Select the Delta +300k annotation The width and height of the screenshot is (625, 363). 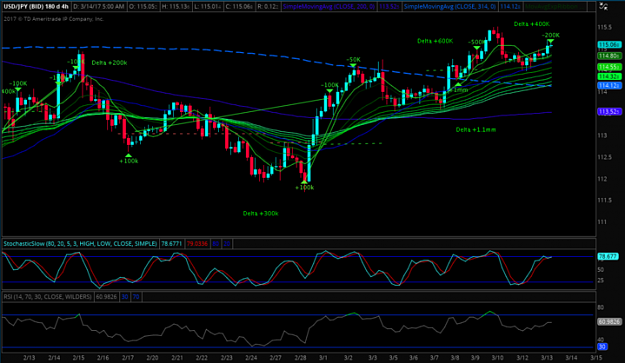261,214
